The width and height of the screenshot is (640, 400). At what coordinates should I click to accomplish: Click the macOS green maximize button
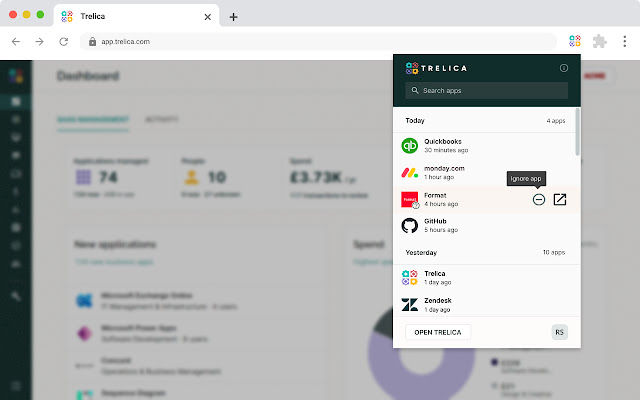point(40,15)
